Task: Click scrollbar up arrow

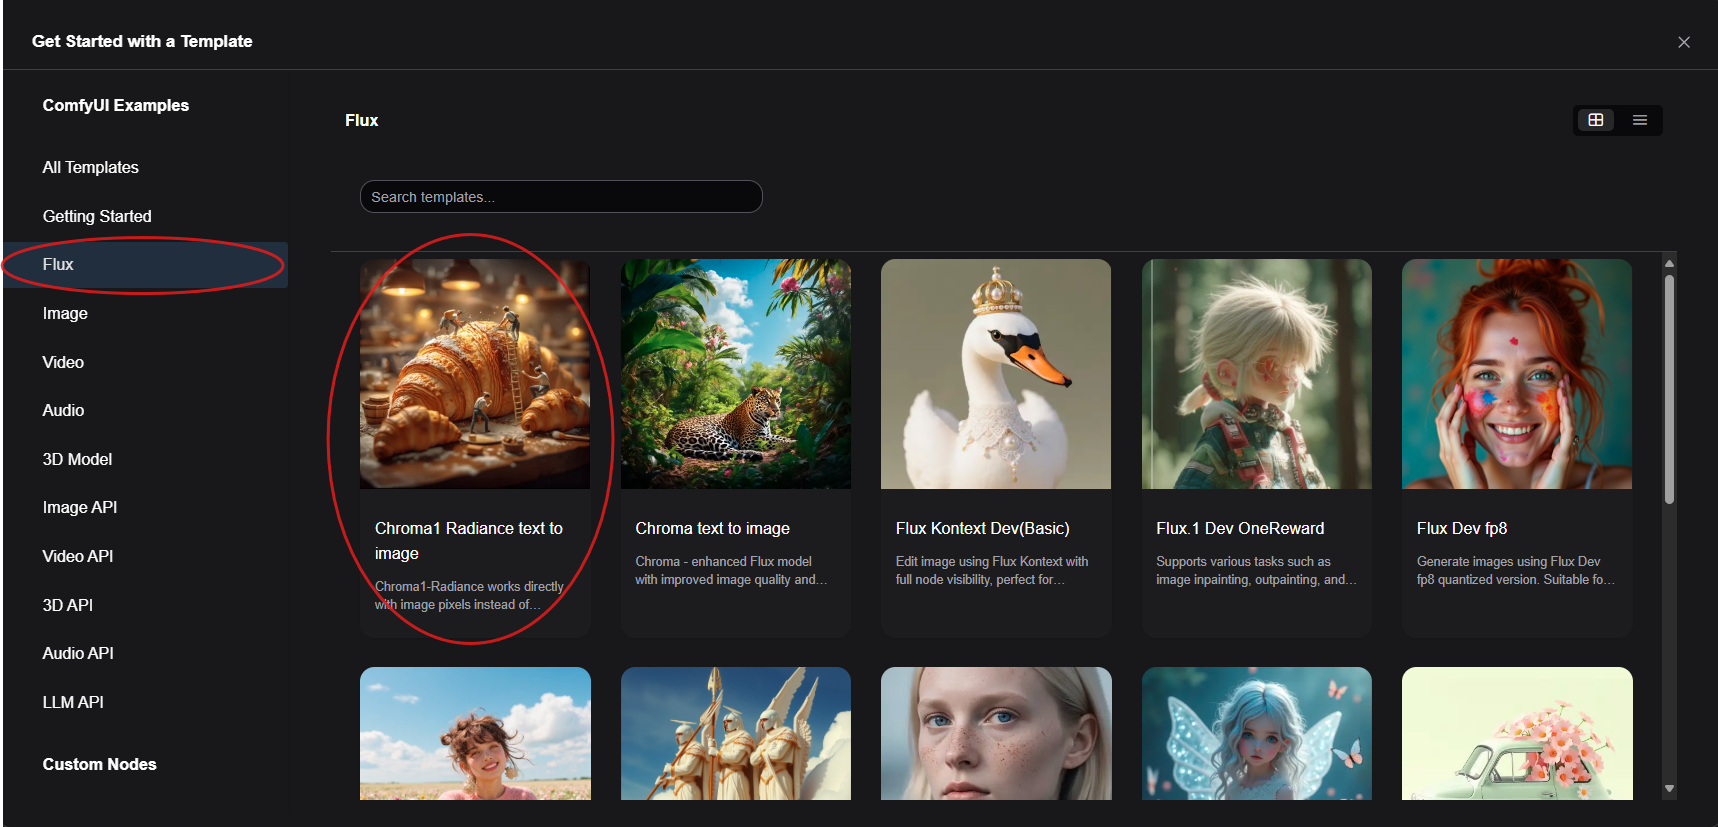Action: pyautogui.click(x=1669, y=264)
